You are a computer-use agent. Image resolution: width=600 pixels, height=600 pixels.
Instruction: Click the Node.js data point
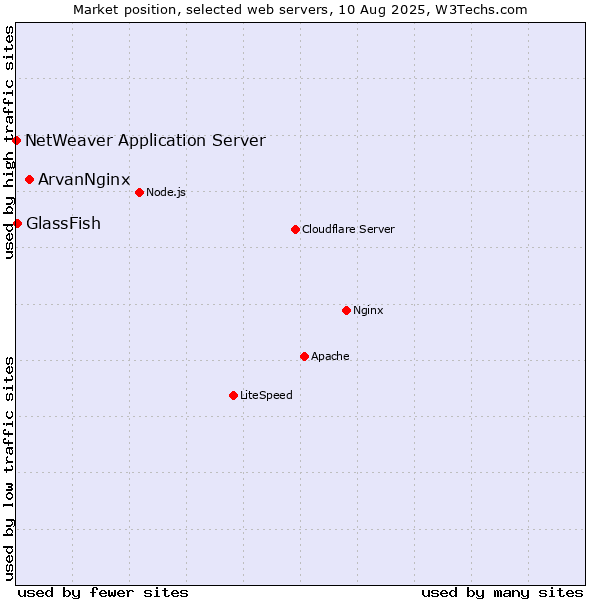[140, 192]
